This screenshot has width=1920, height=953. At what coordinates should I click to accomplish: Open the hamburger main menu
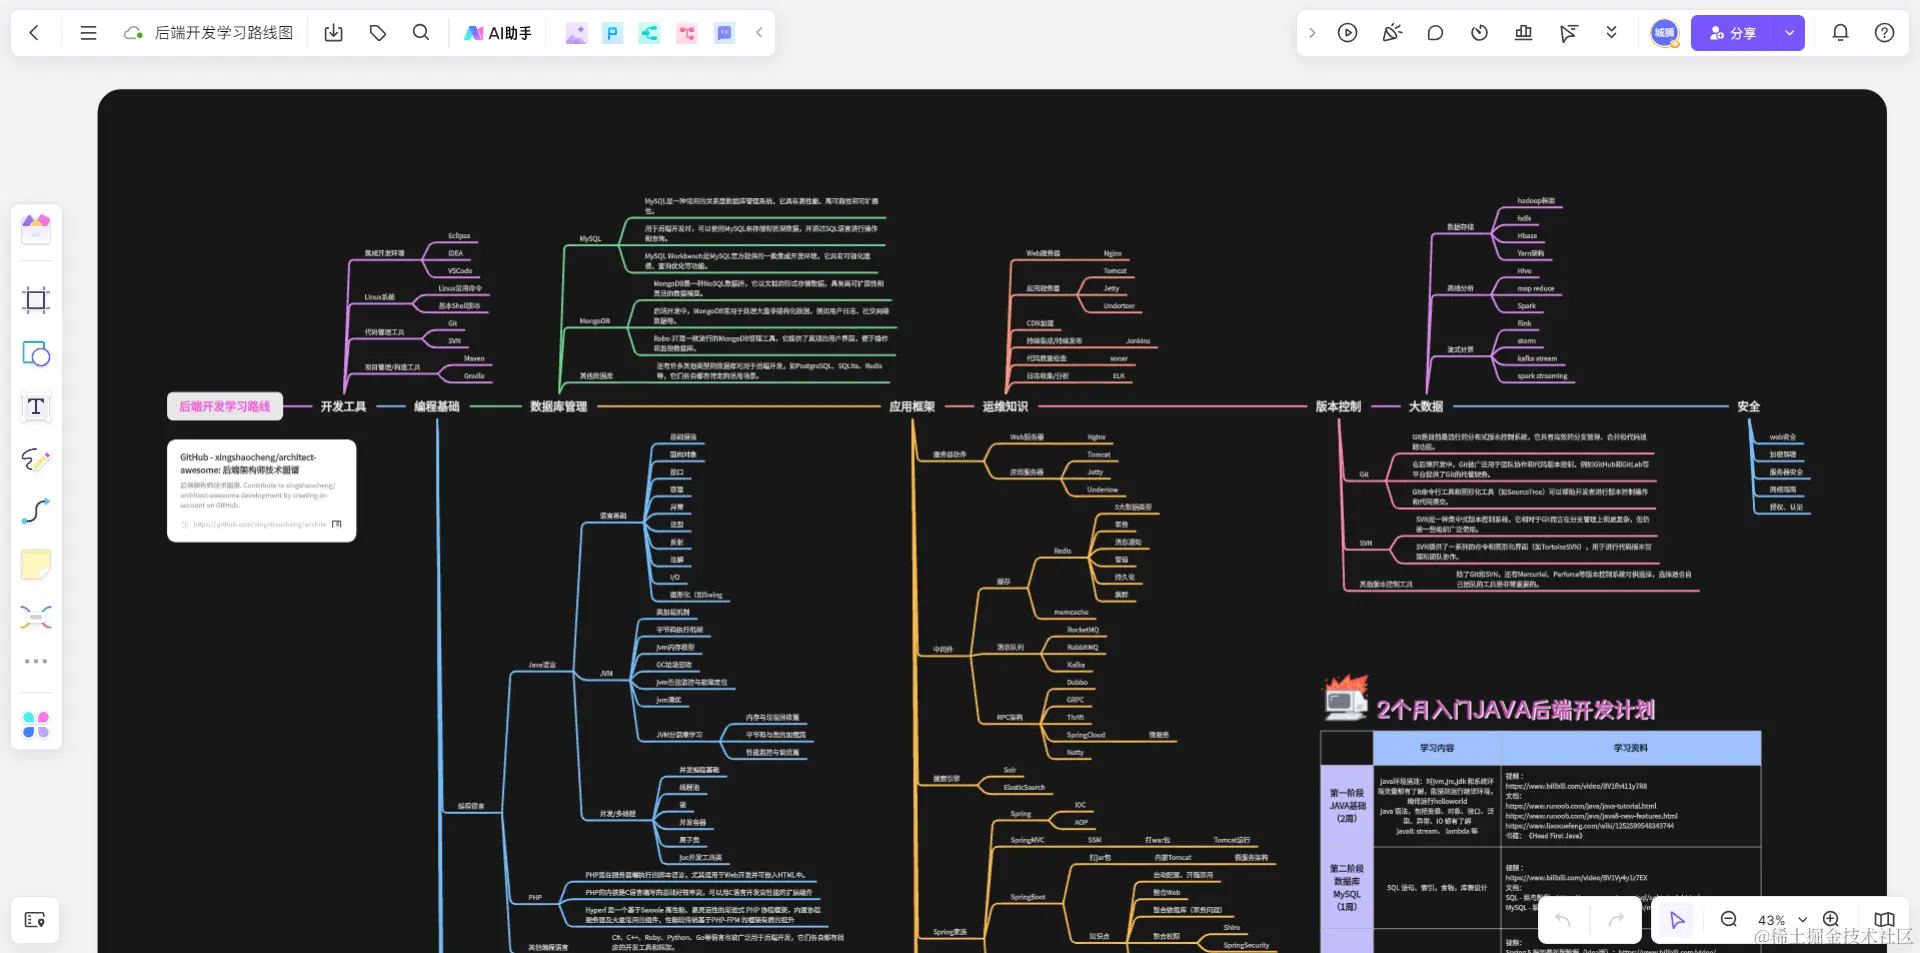[x=88, y=33]
